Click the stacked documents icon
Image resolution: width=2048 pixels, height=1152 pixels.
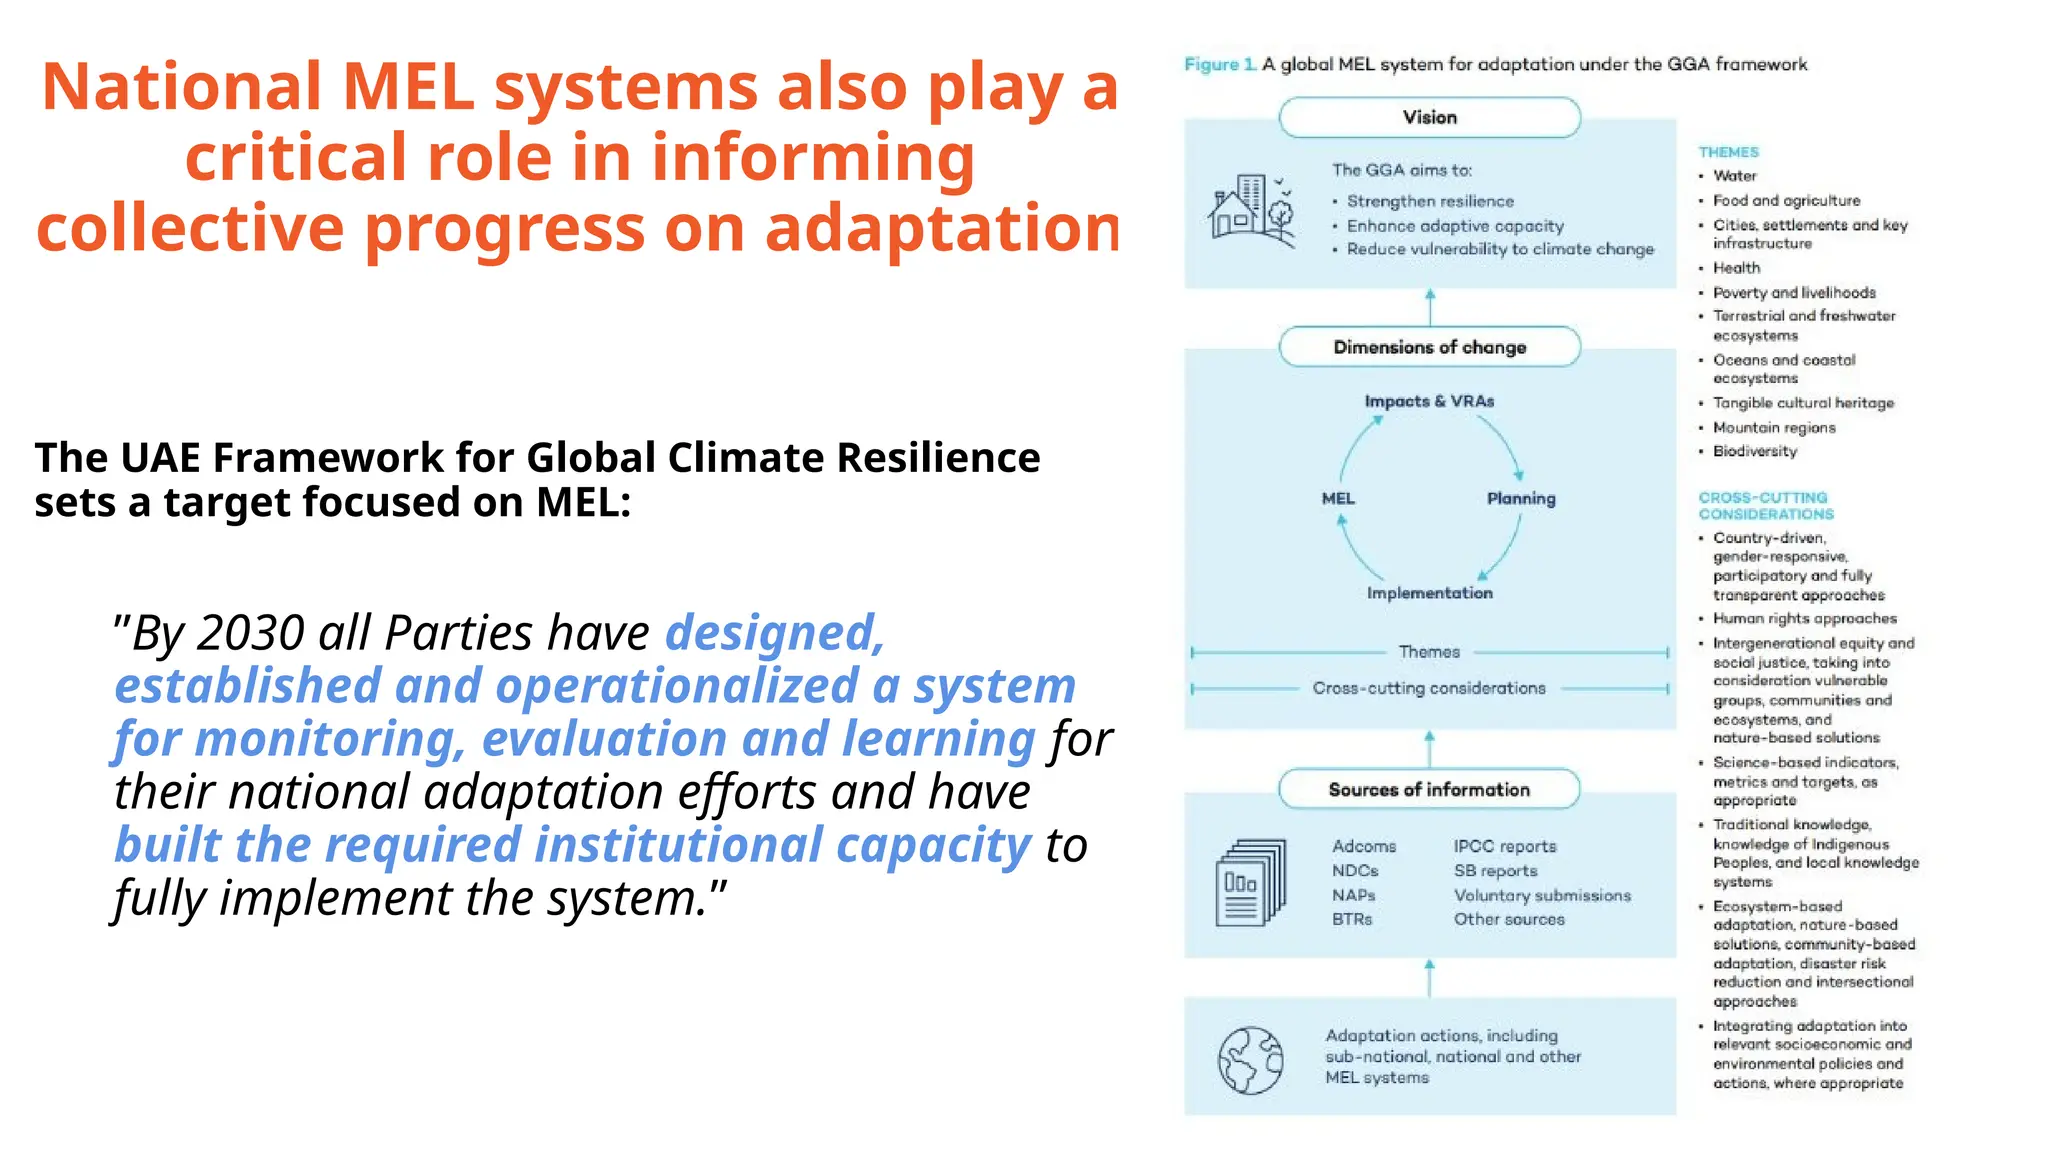click(x=1250, y=882)
